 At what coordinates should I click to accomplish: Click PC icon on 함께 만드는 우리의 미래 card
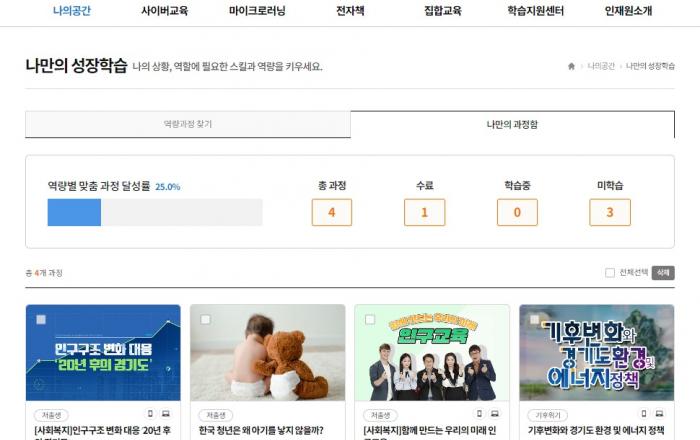(x=495, y=414)
